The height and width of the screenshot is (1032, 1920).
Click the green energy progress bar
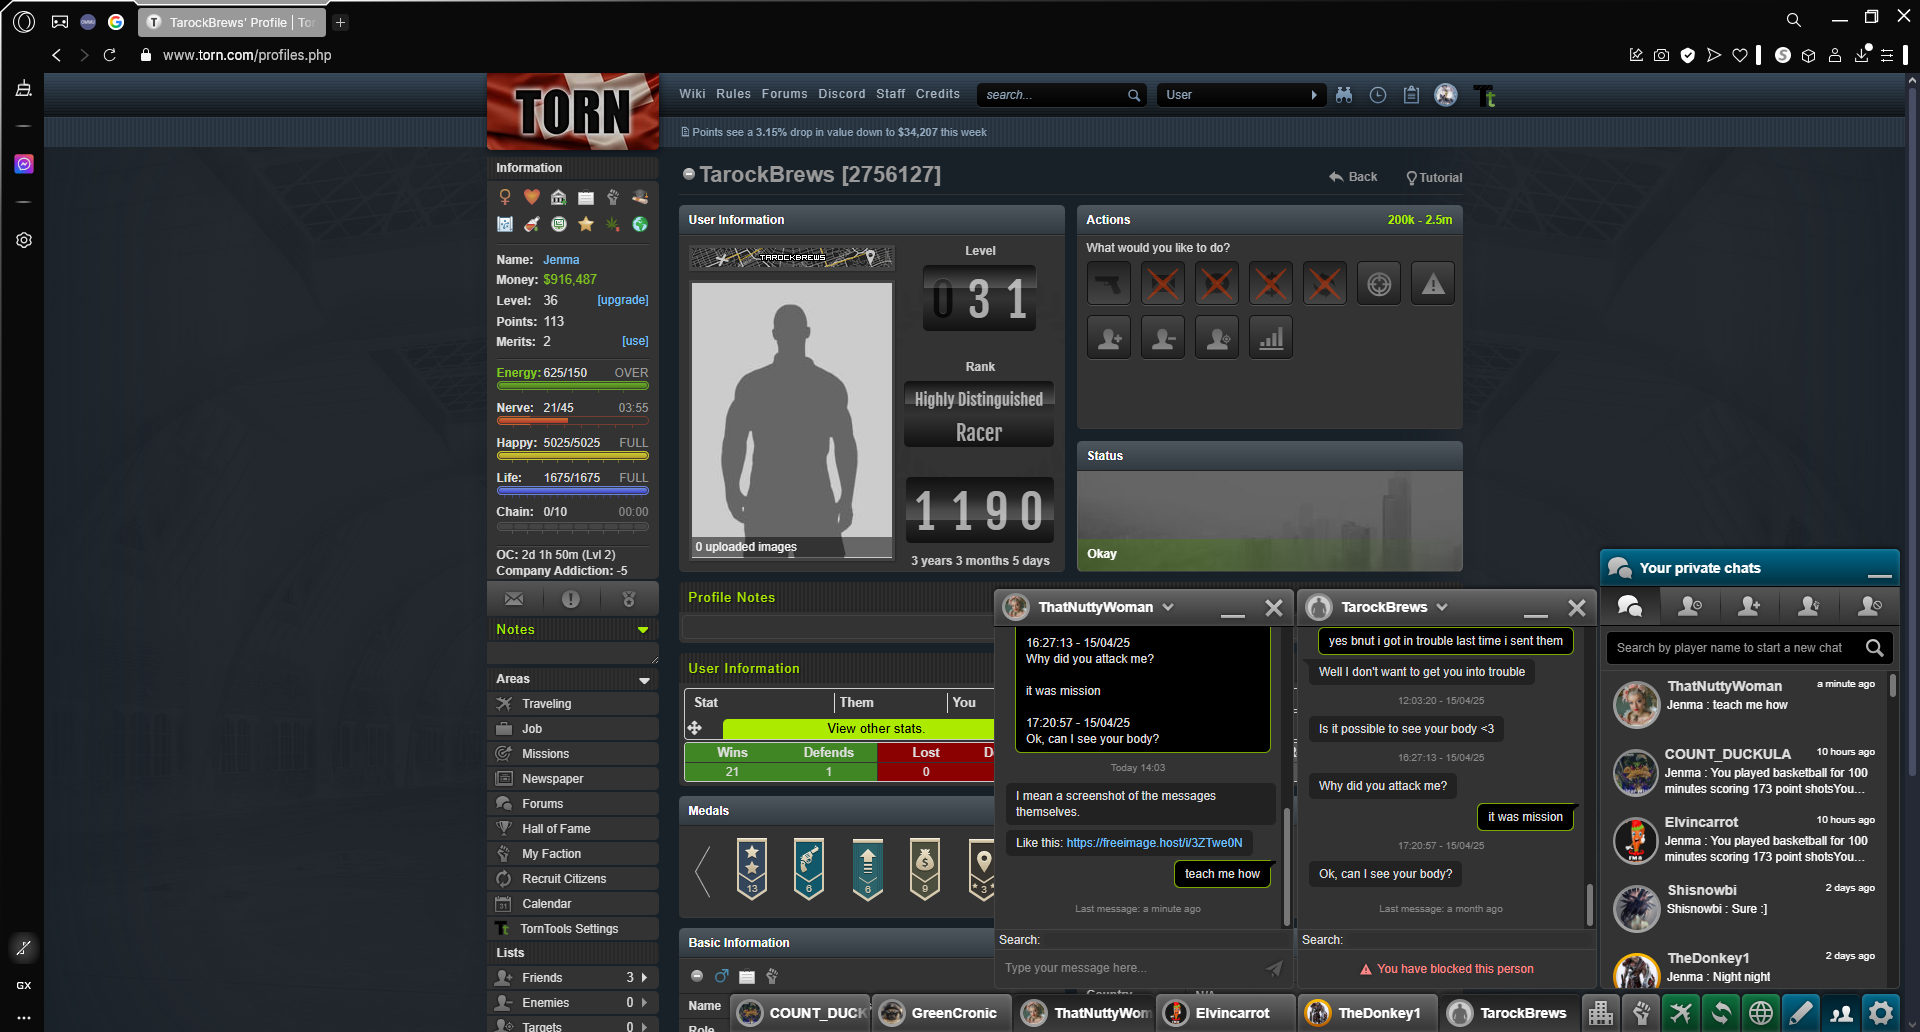(x=573, y=386)
